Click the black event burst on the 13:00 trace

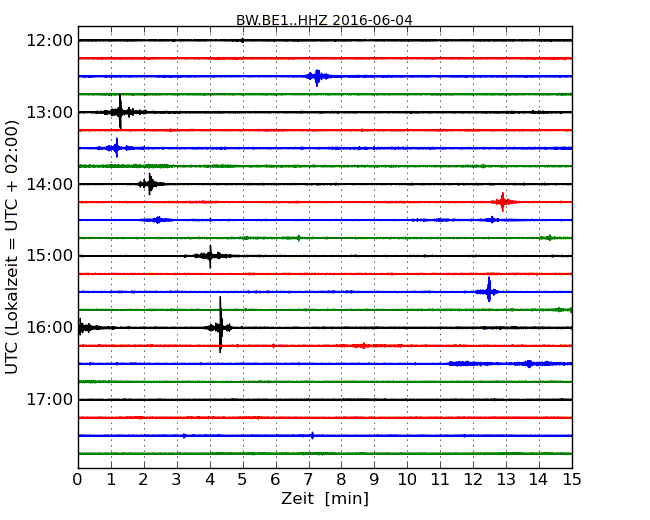(120, 112)
